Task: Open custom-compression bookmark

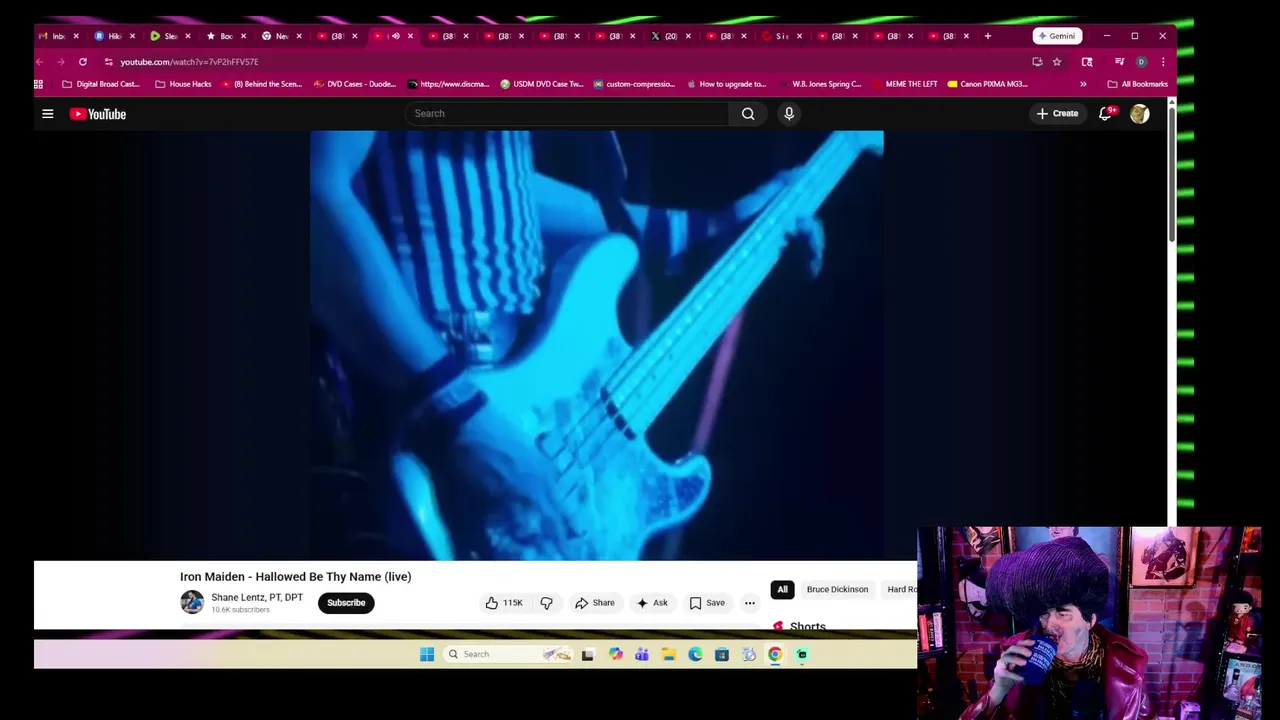Action: pyautogui.click(x=634, y=84)
